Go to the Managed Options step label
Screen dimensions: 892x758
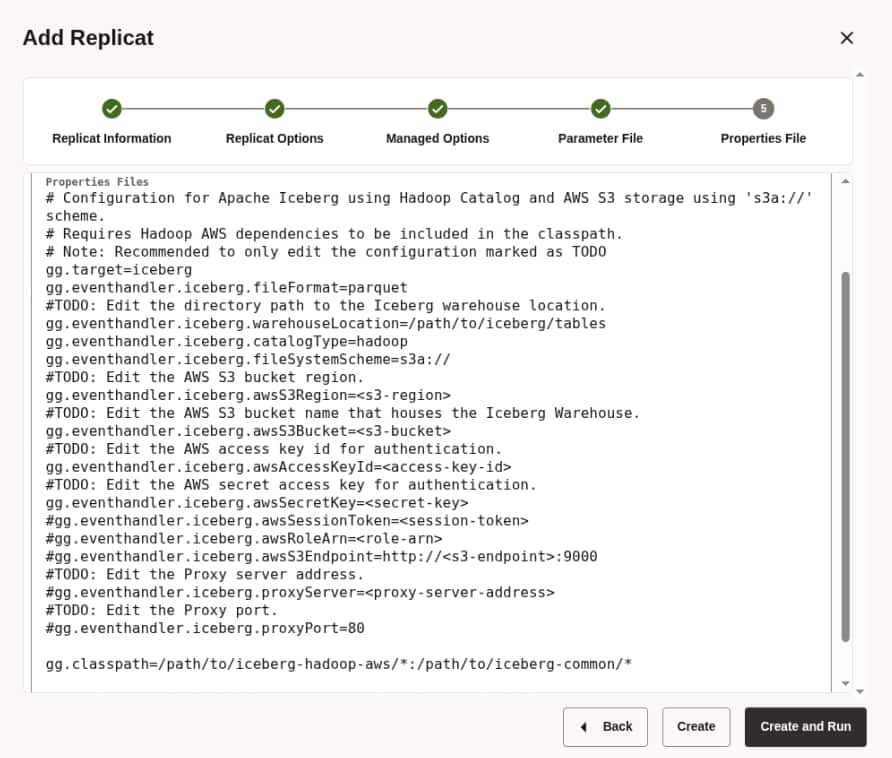point(437,138)
